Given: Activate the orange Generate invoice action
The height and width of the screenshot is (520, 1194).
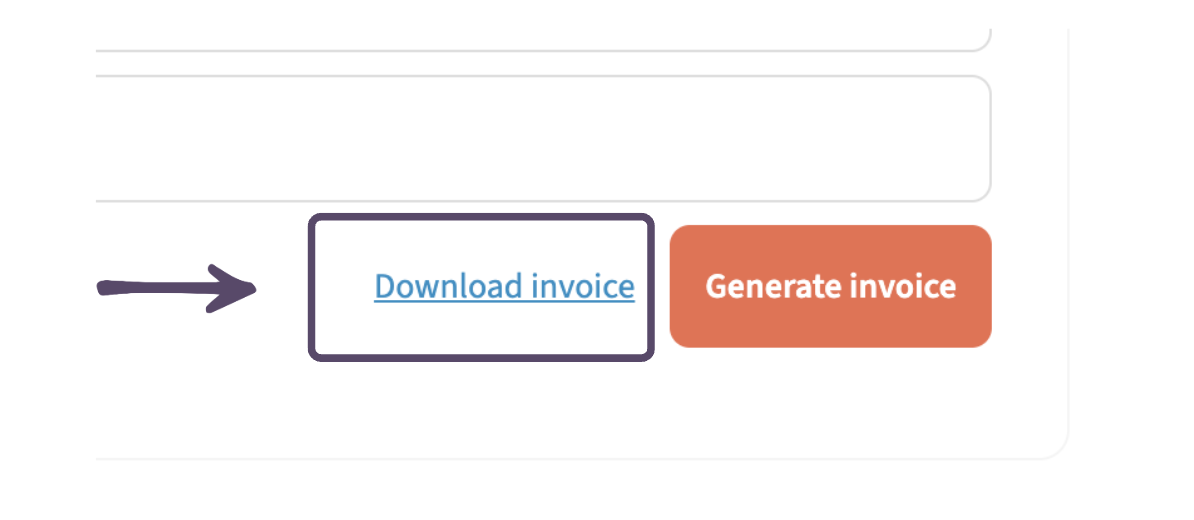Looking at the screenshot, I should (830, 286).
